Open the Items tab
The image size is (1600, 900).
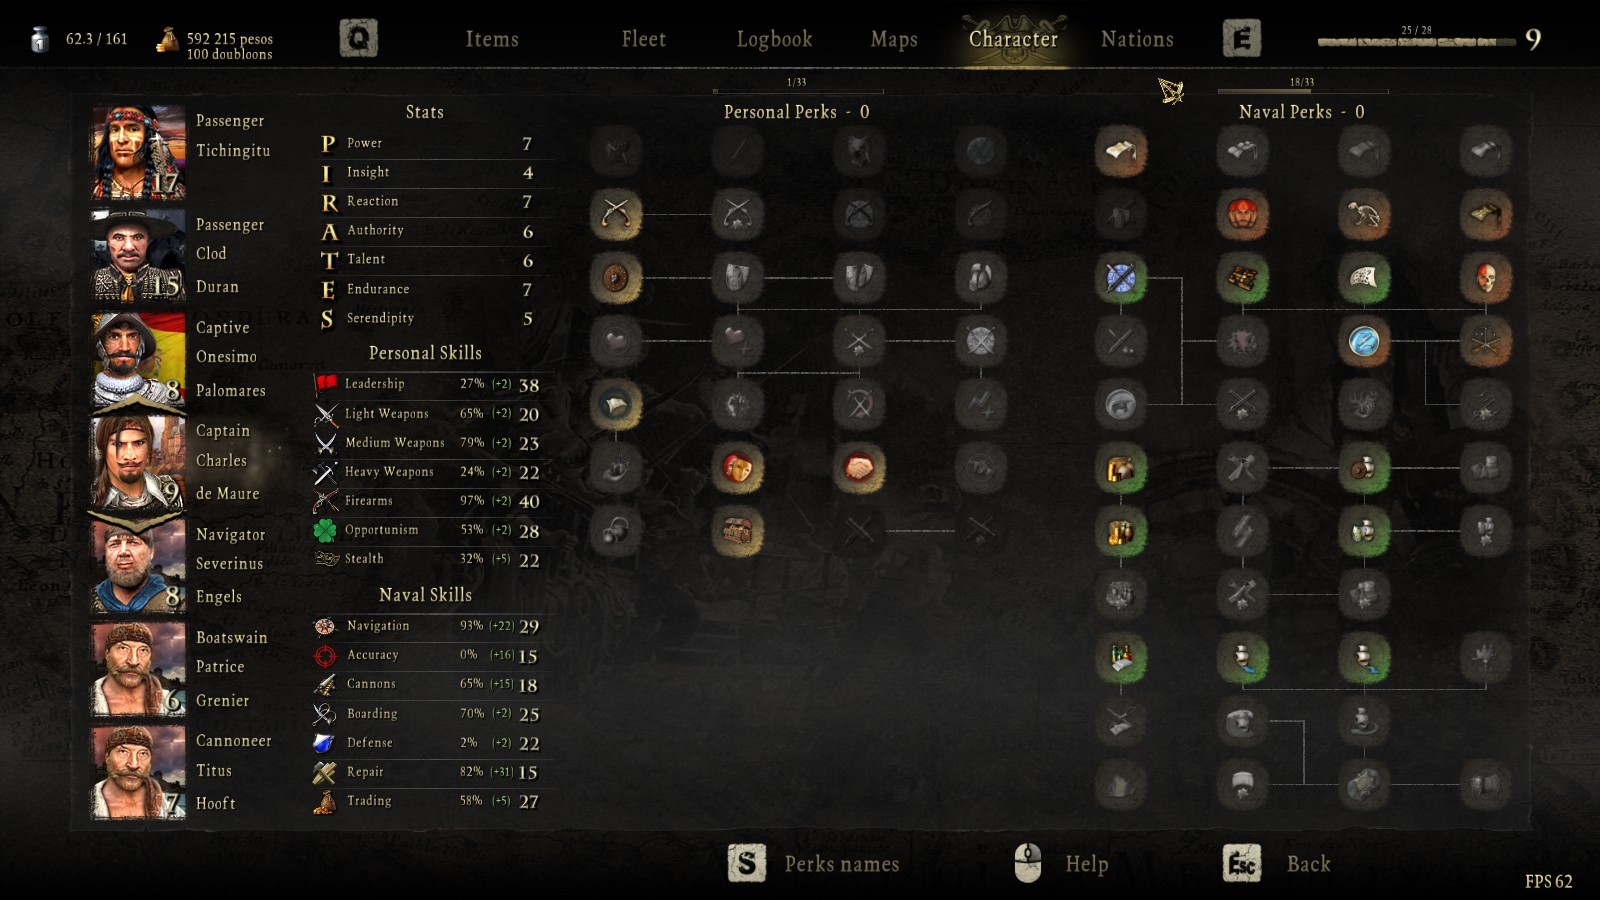click(492, 39)
